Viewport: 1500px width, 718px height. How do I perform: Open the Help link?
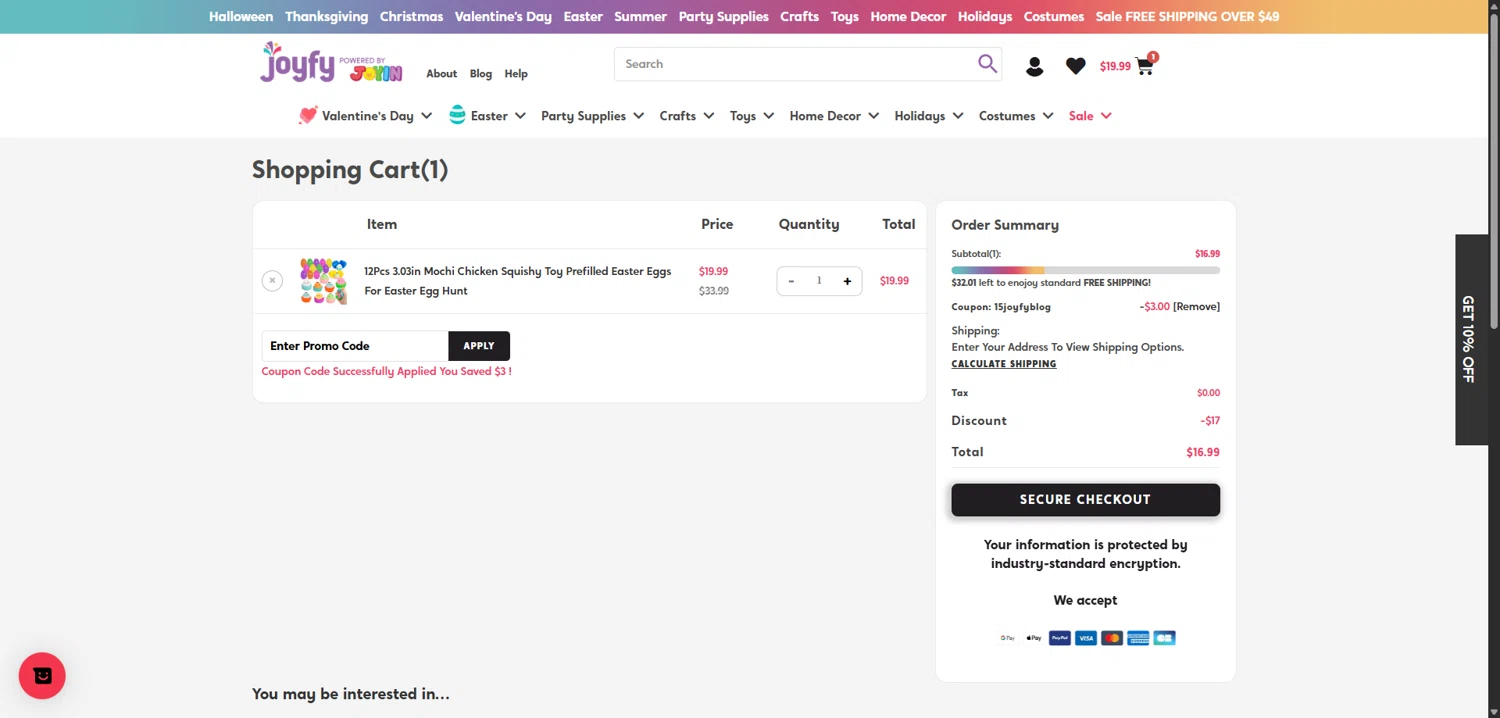tap(516, 74)
